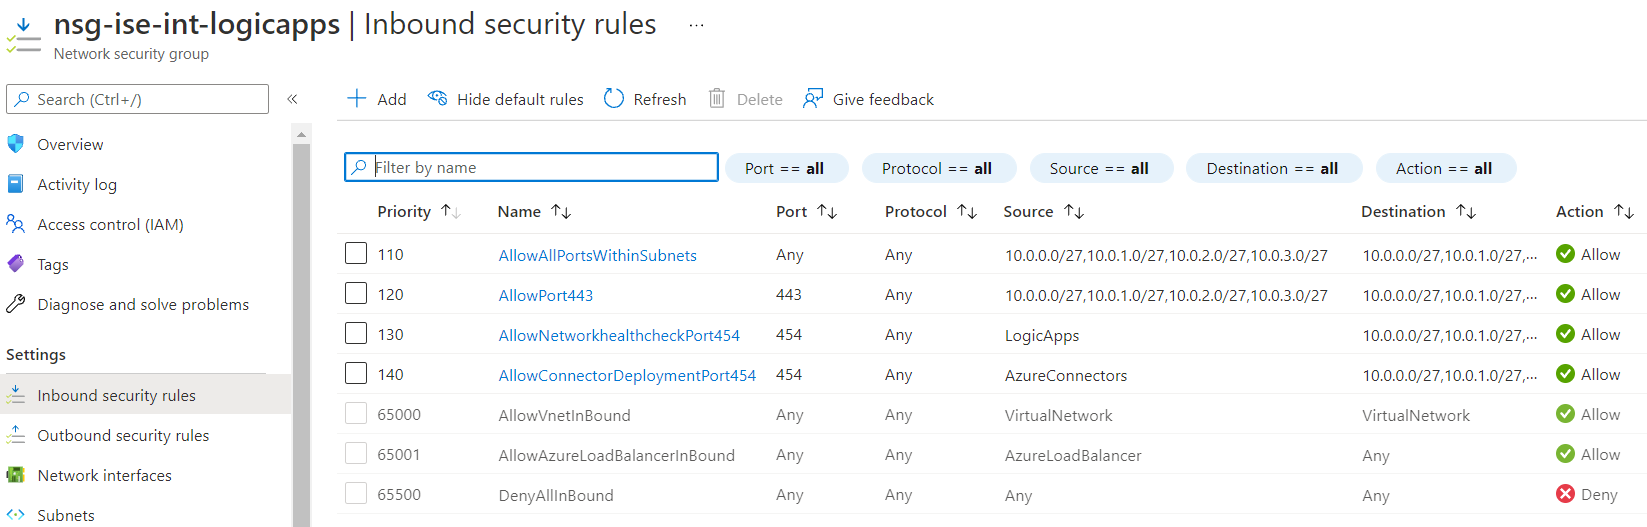Go to Access control (IAM)

110,224
